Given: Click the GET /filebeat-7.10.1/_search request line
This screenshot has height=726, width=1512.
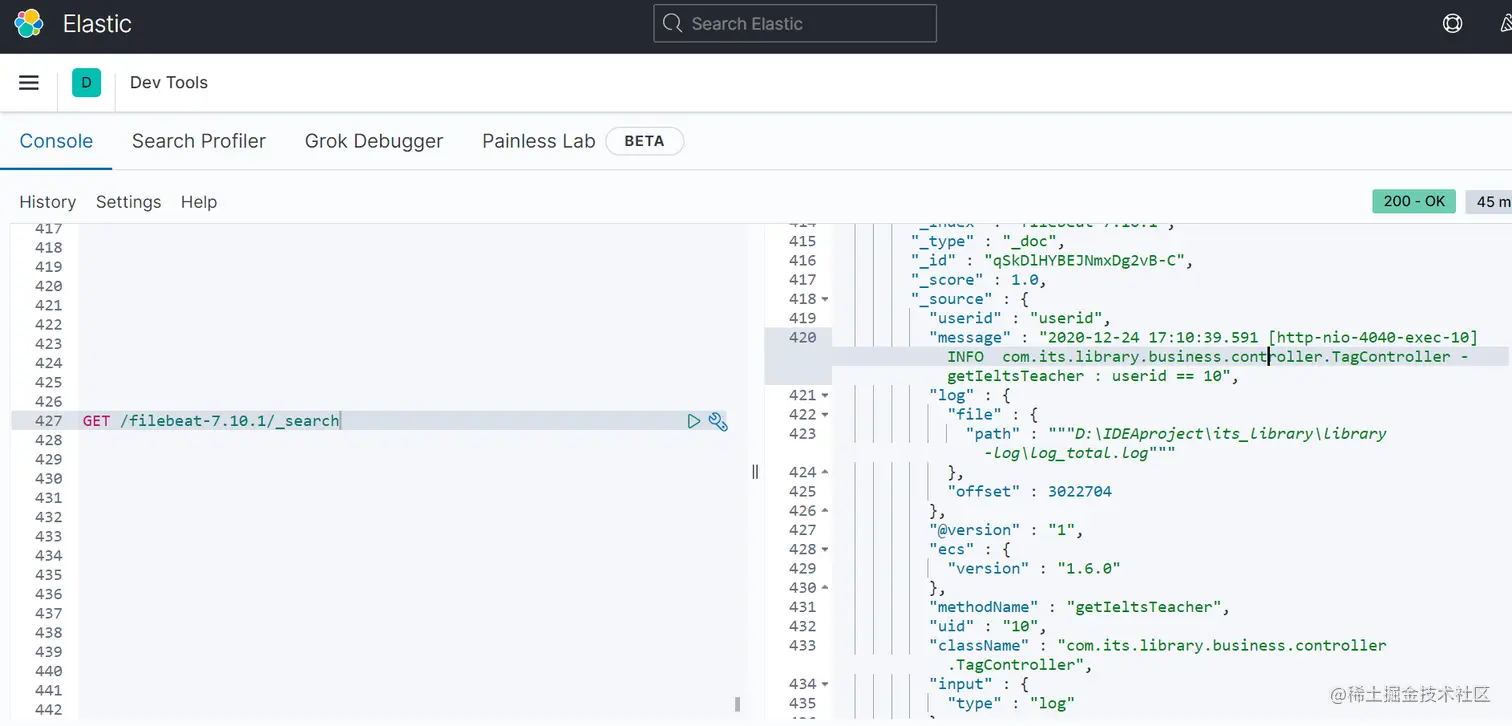Looking at the screenshot, I should point(211,421).
